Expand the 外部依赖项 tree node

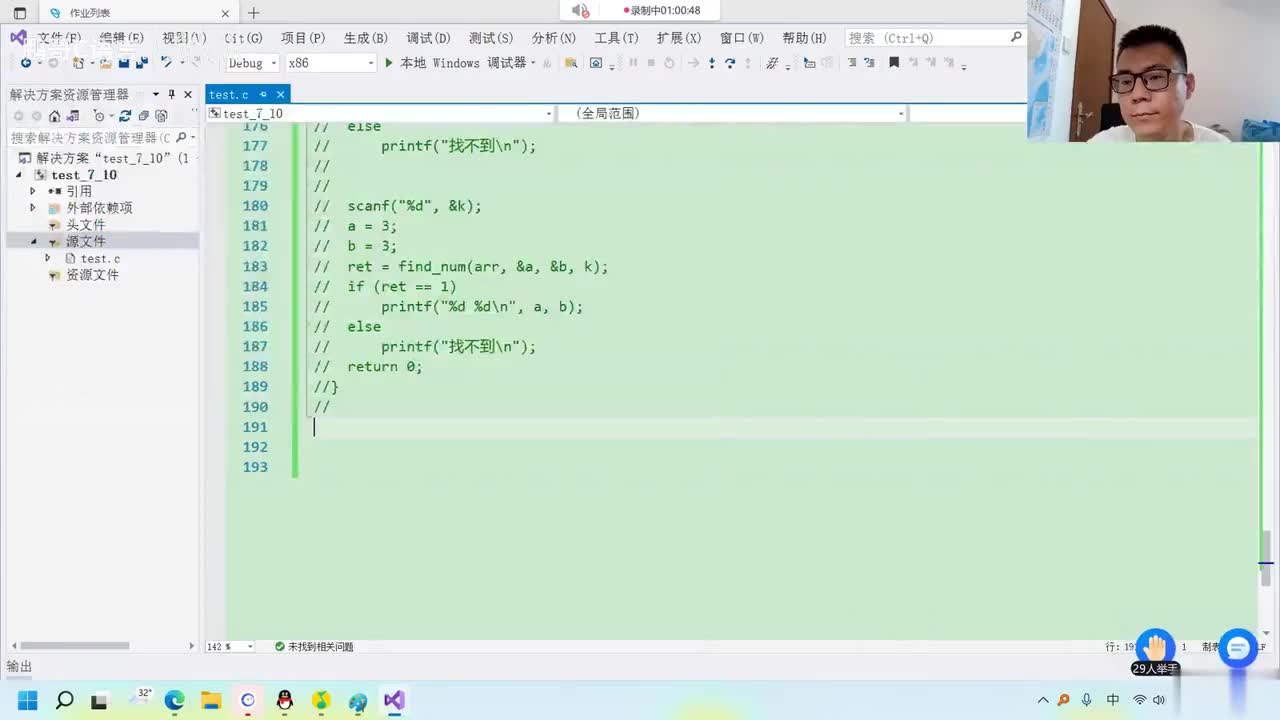tap(33, 208)
